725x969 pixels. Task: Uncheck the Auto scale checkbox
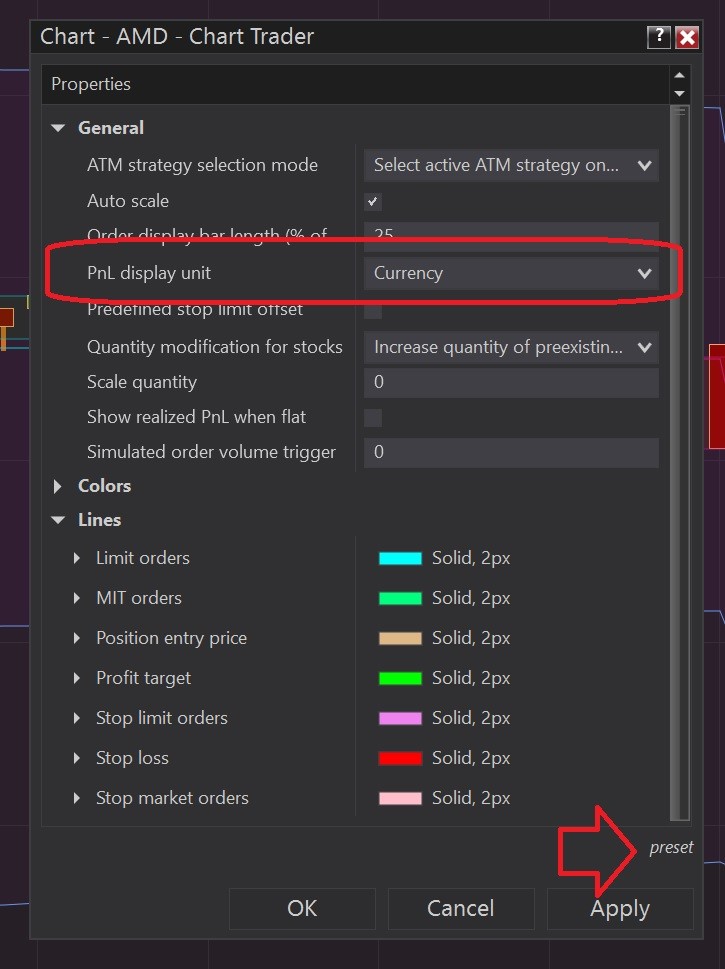373,202
